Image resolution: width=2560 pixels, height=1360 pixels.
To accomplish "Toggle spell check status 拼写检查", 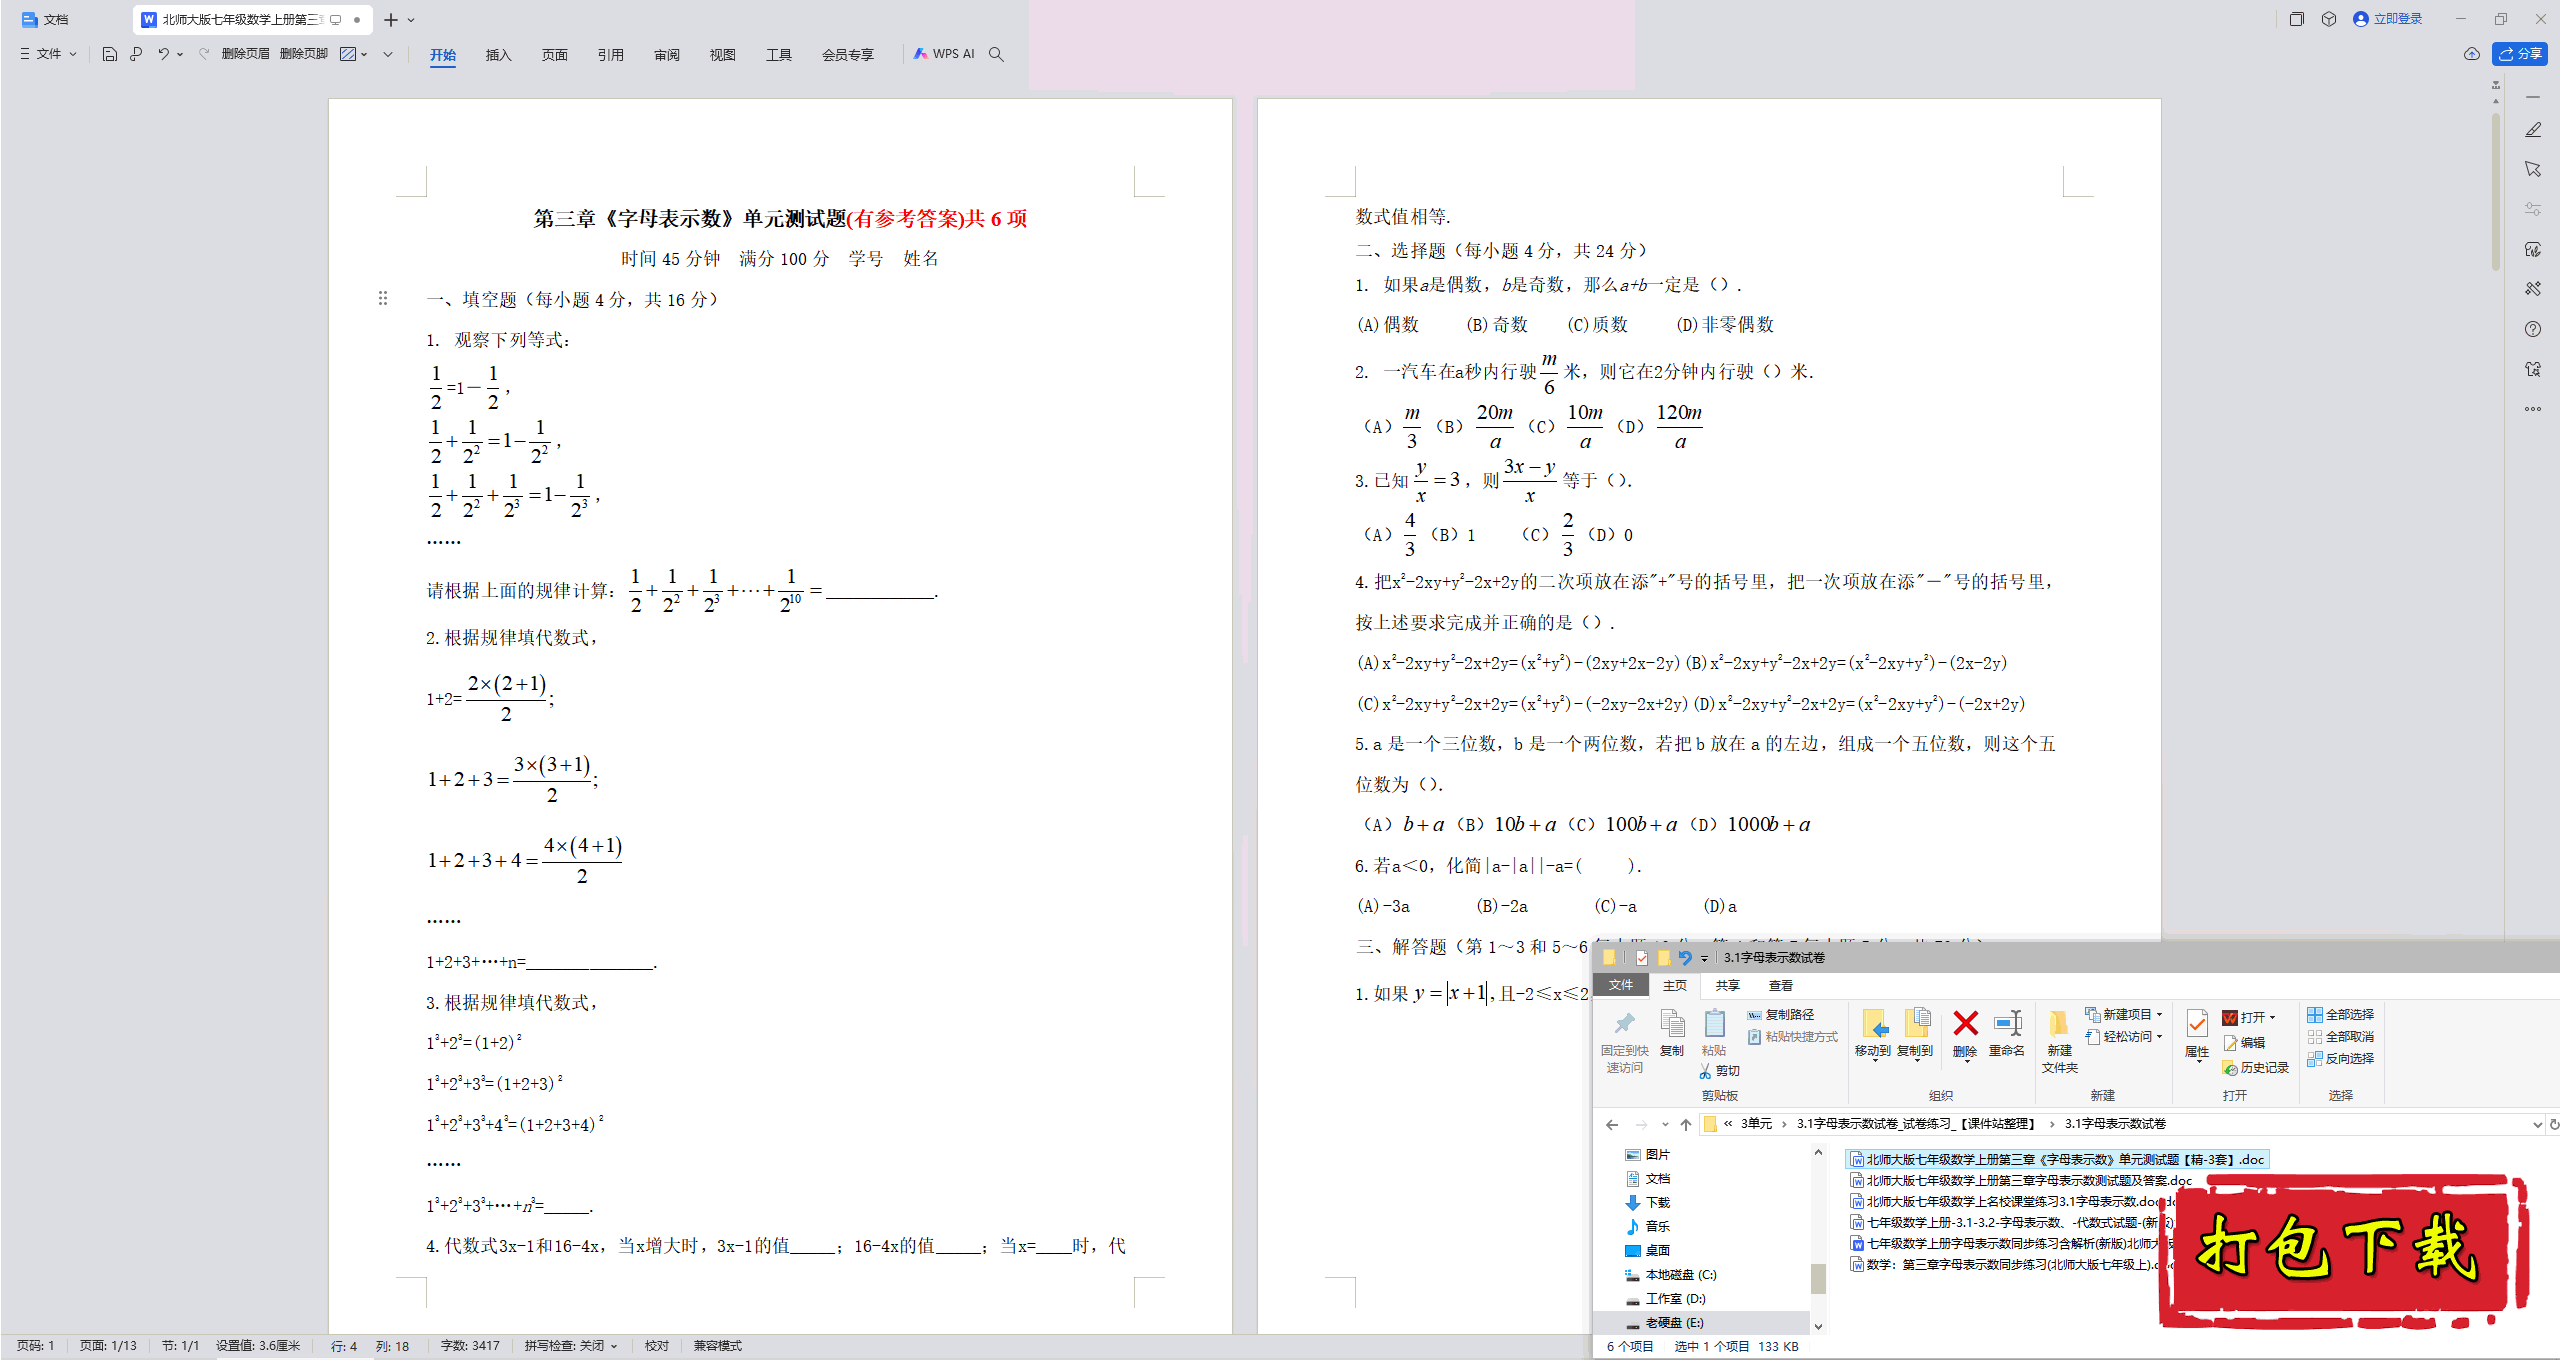I will point(571,1346).
